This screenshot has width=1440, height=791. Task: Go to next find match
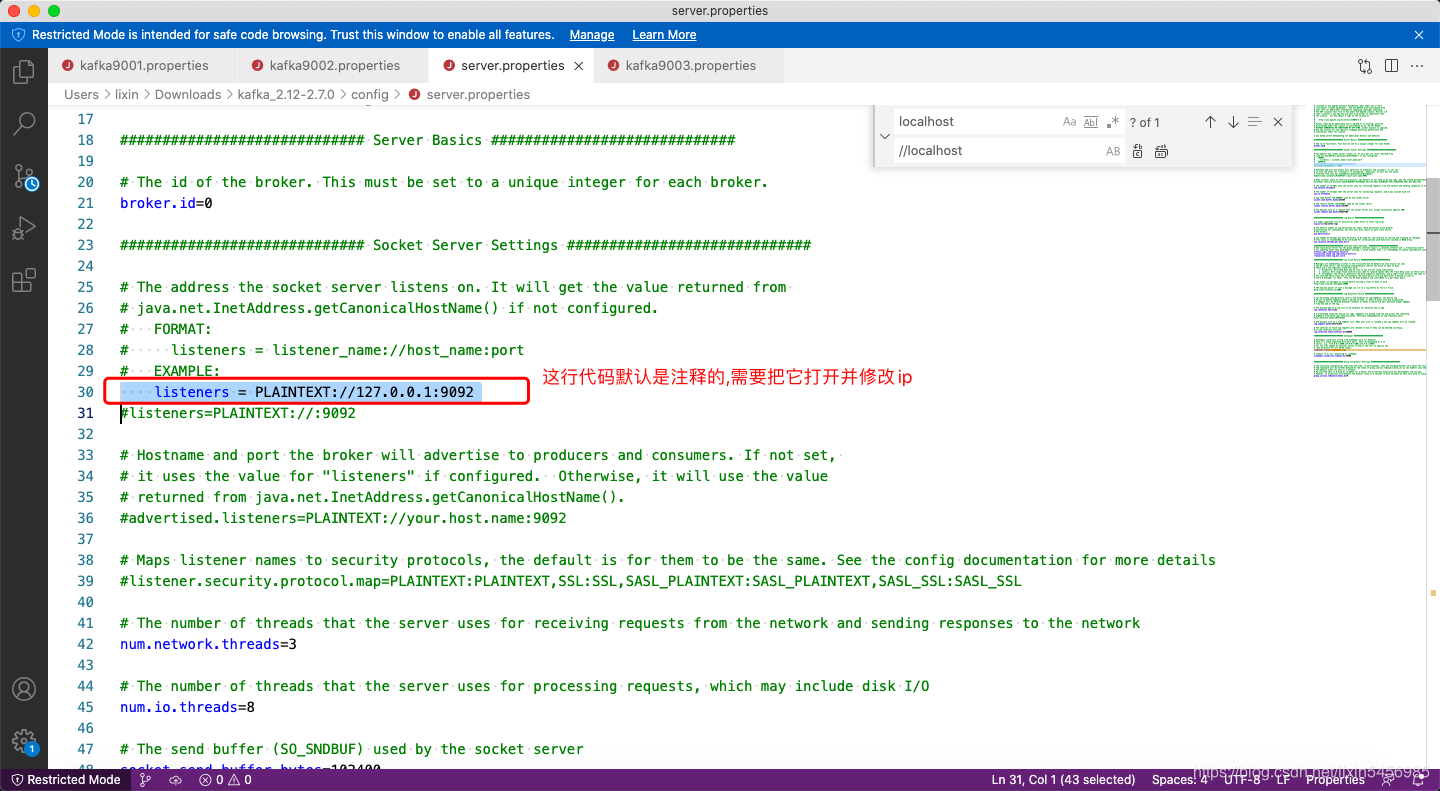coord(1233,122)
